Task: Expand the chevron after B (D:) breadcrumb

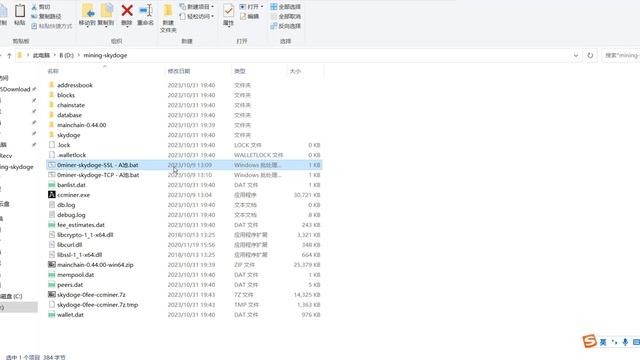Action: click(x=78, y=56)
